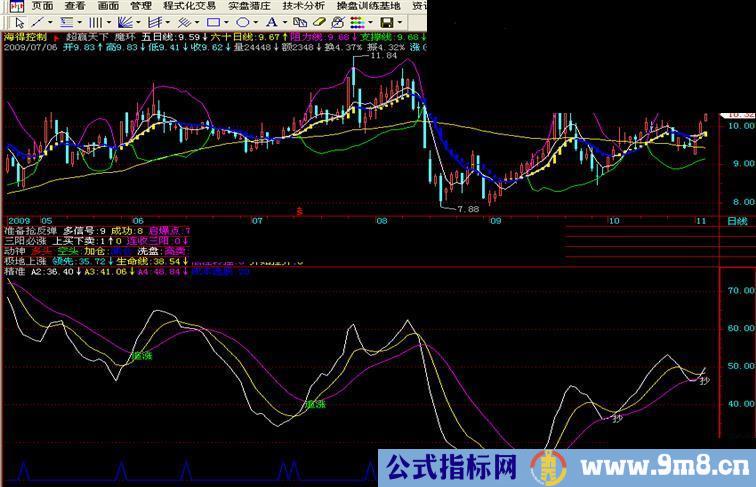Expand the line tool dropdown arrow
Screen dimensions: 756x487
click(x=51, y=21)
